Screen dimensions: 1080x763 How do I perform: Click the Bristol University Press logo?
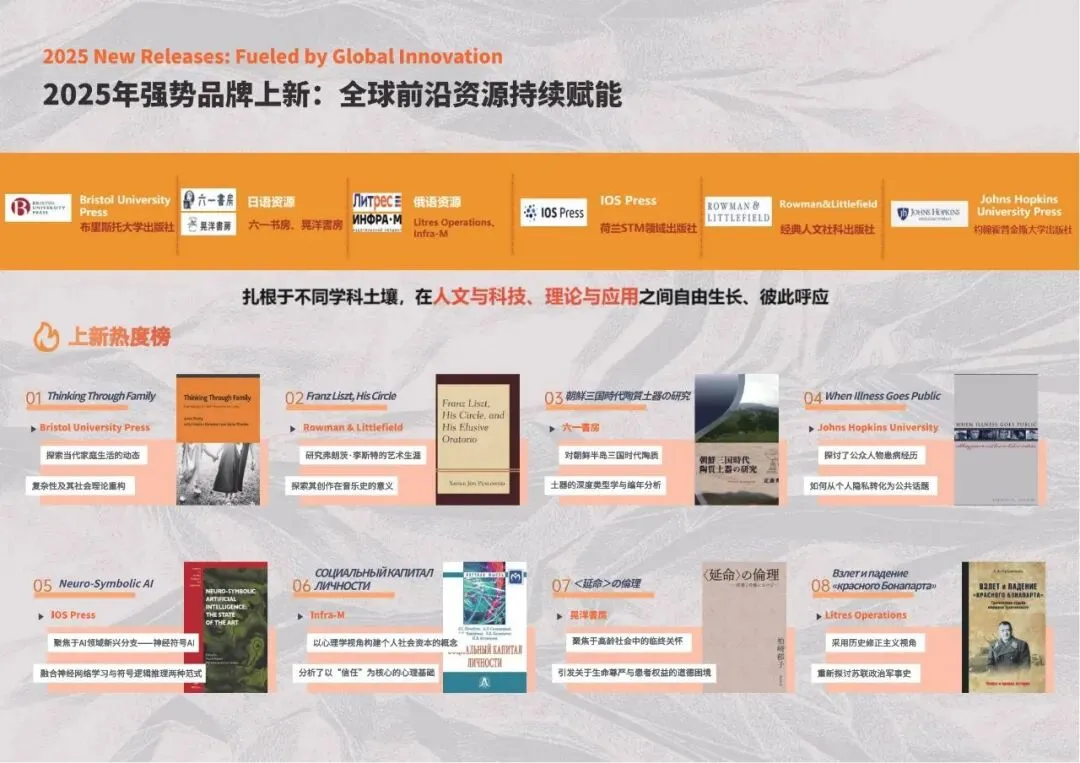pyautogui.click(x=38, y=208)
